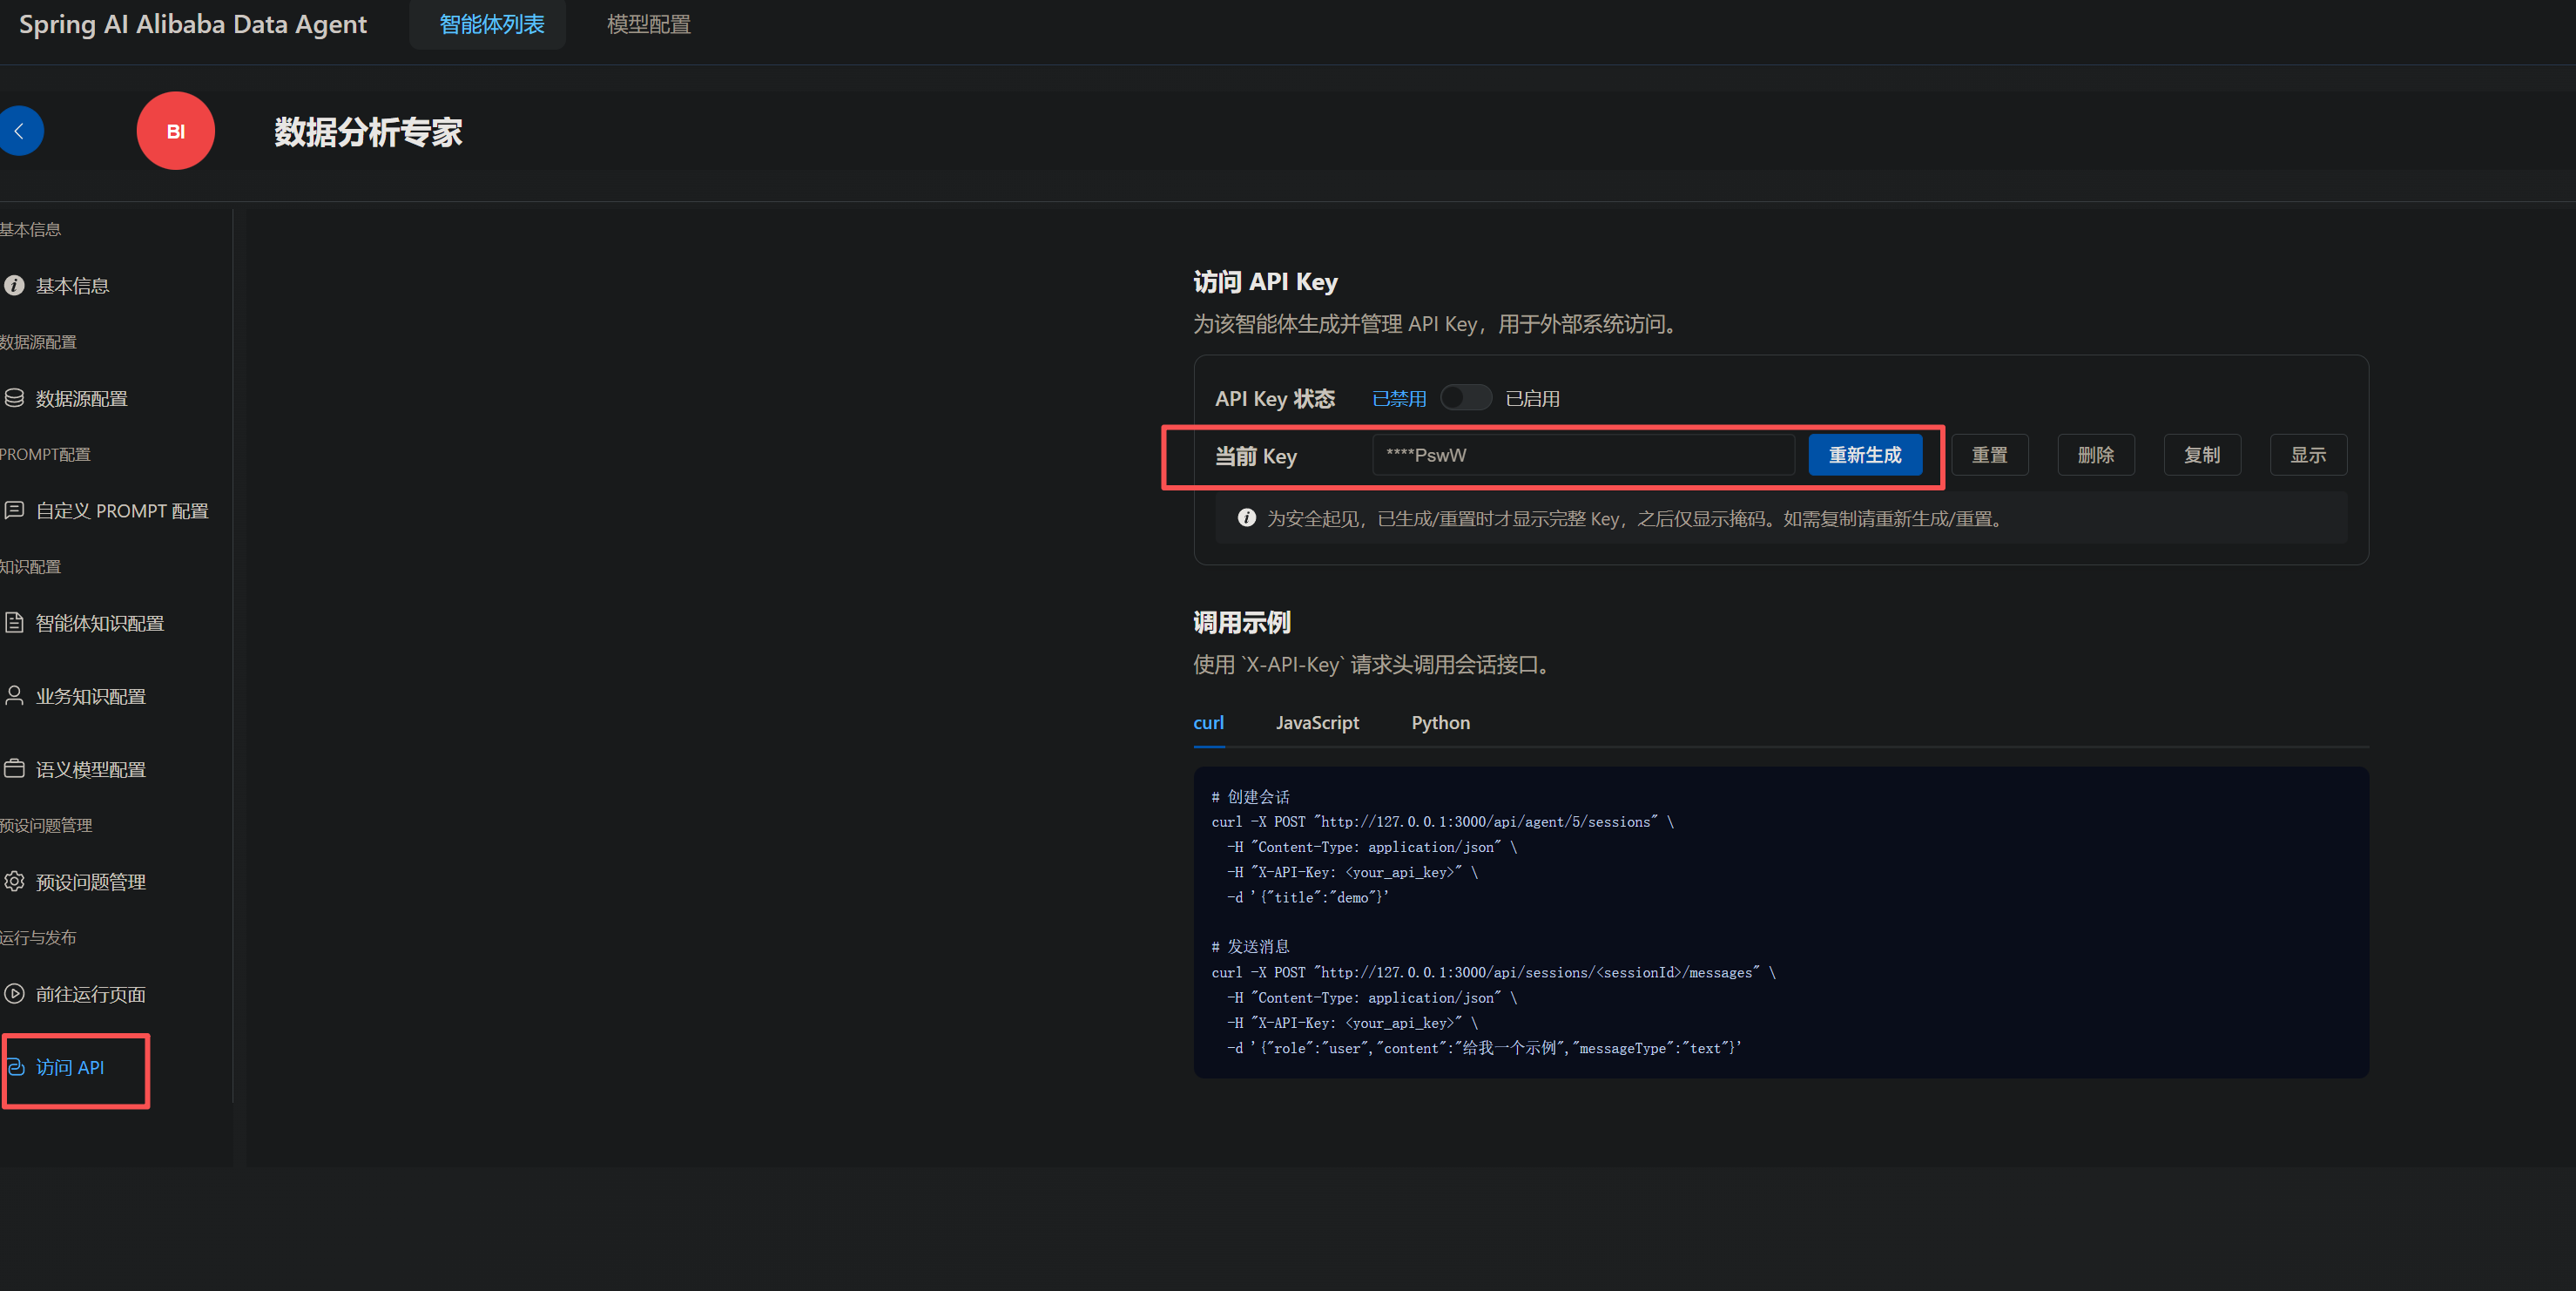Switch to the 模型配置 top tab
This screenshot has height=1291, width=2576.
coord(648,24)
